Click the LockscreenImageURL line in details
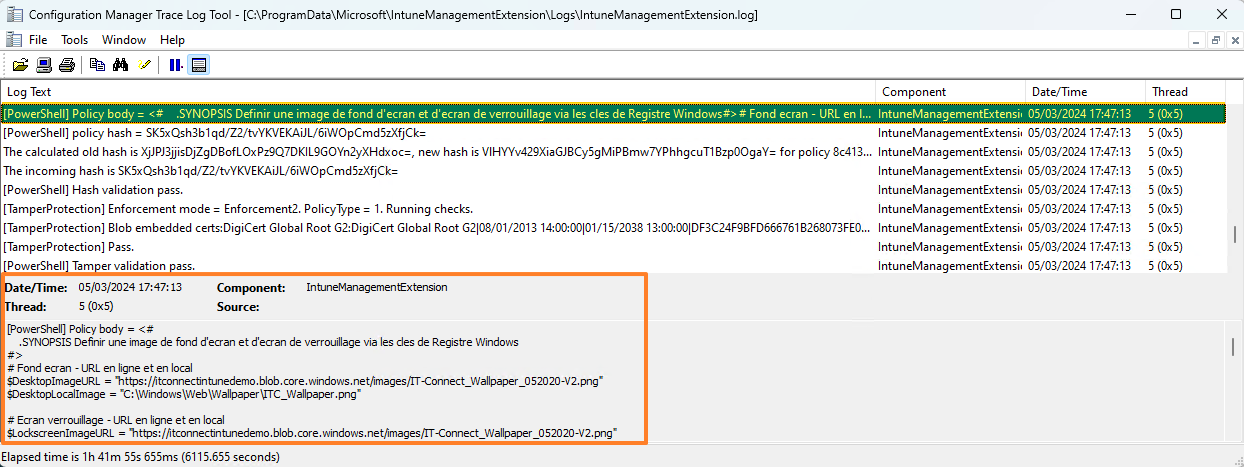 pyautogui.click(x=311, y=433)
